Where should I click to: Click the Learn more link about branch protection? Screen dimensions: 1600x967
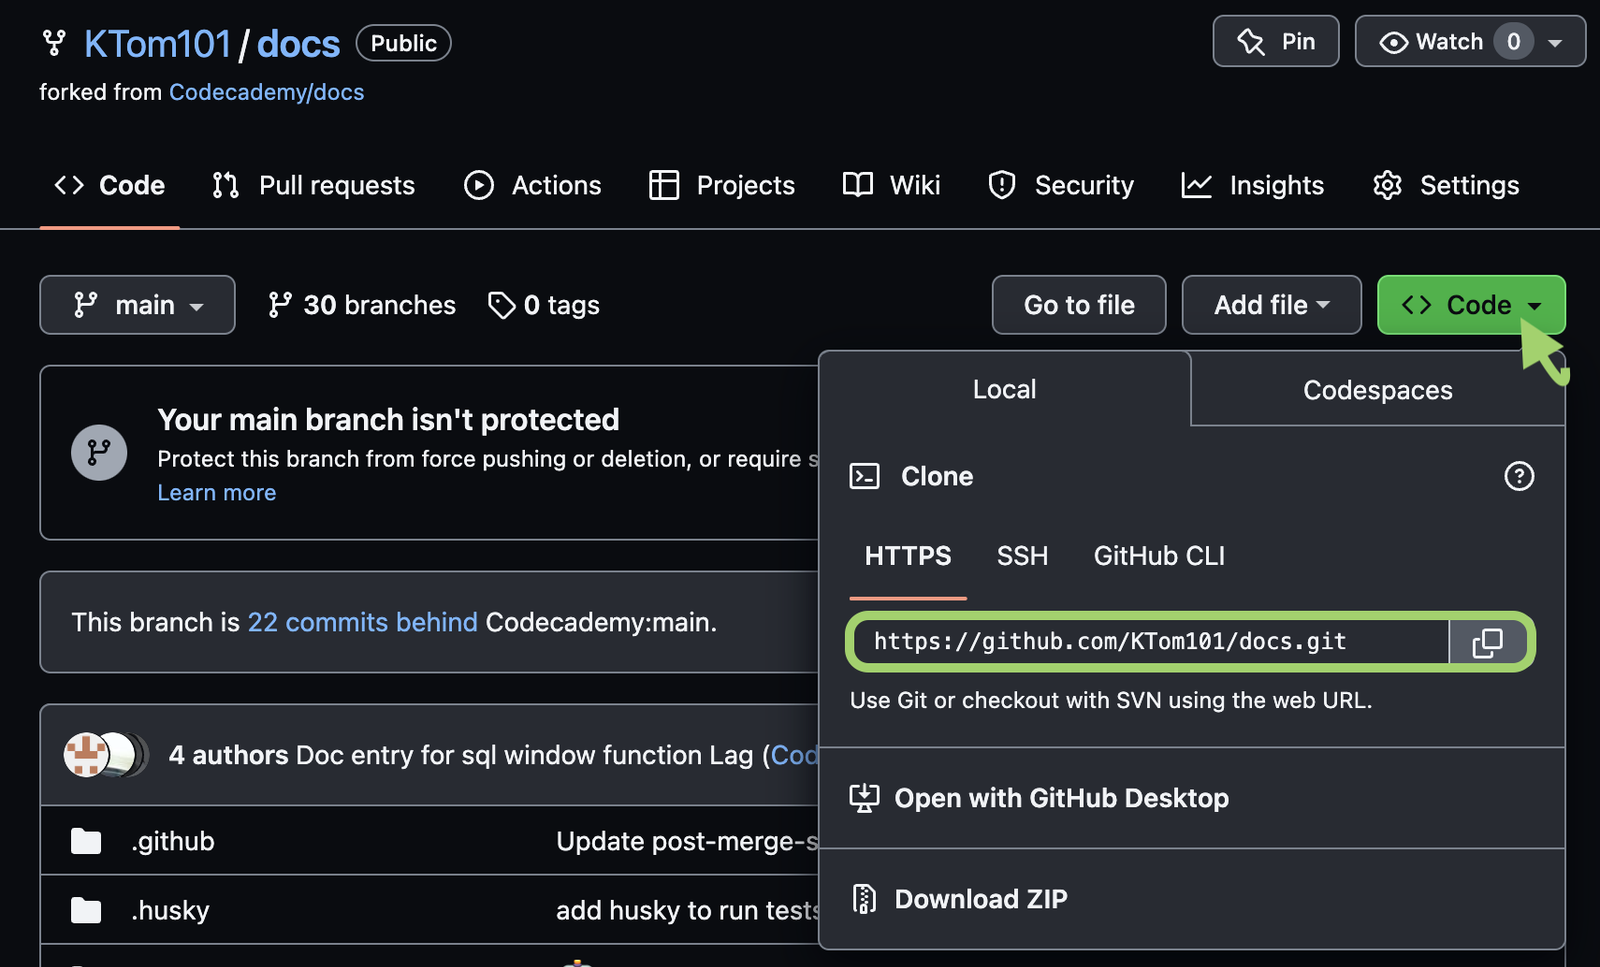coord(216,492)
